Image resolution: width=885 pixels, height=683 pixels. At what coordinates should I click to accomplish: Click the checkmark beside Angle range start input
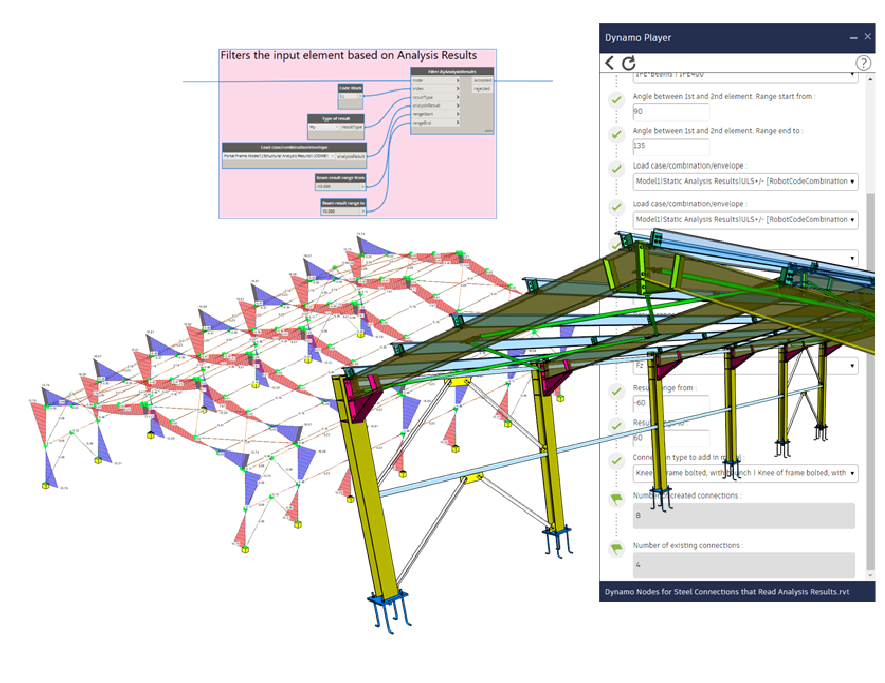pos(617,100)
